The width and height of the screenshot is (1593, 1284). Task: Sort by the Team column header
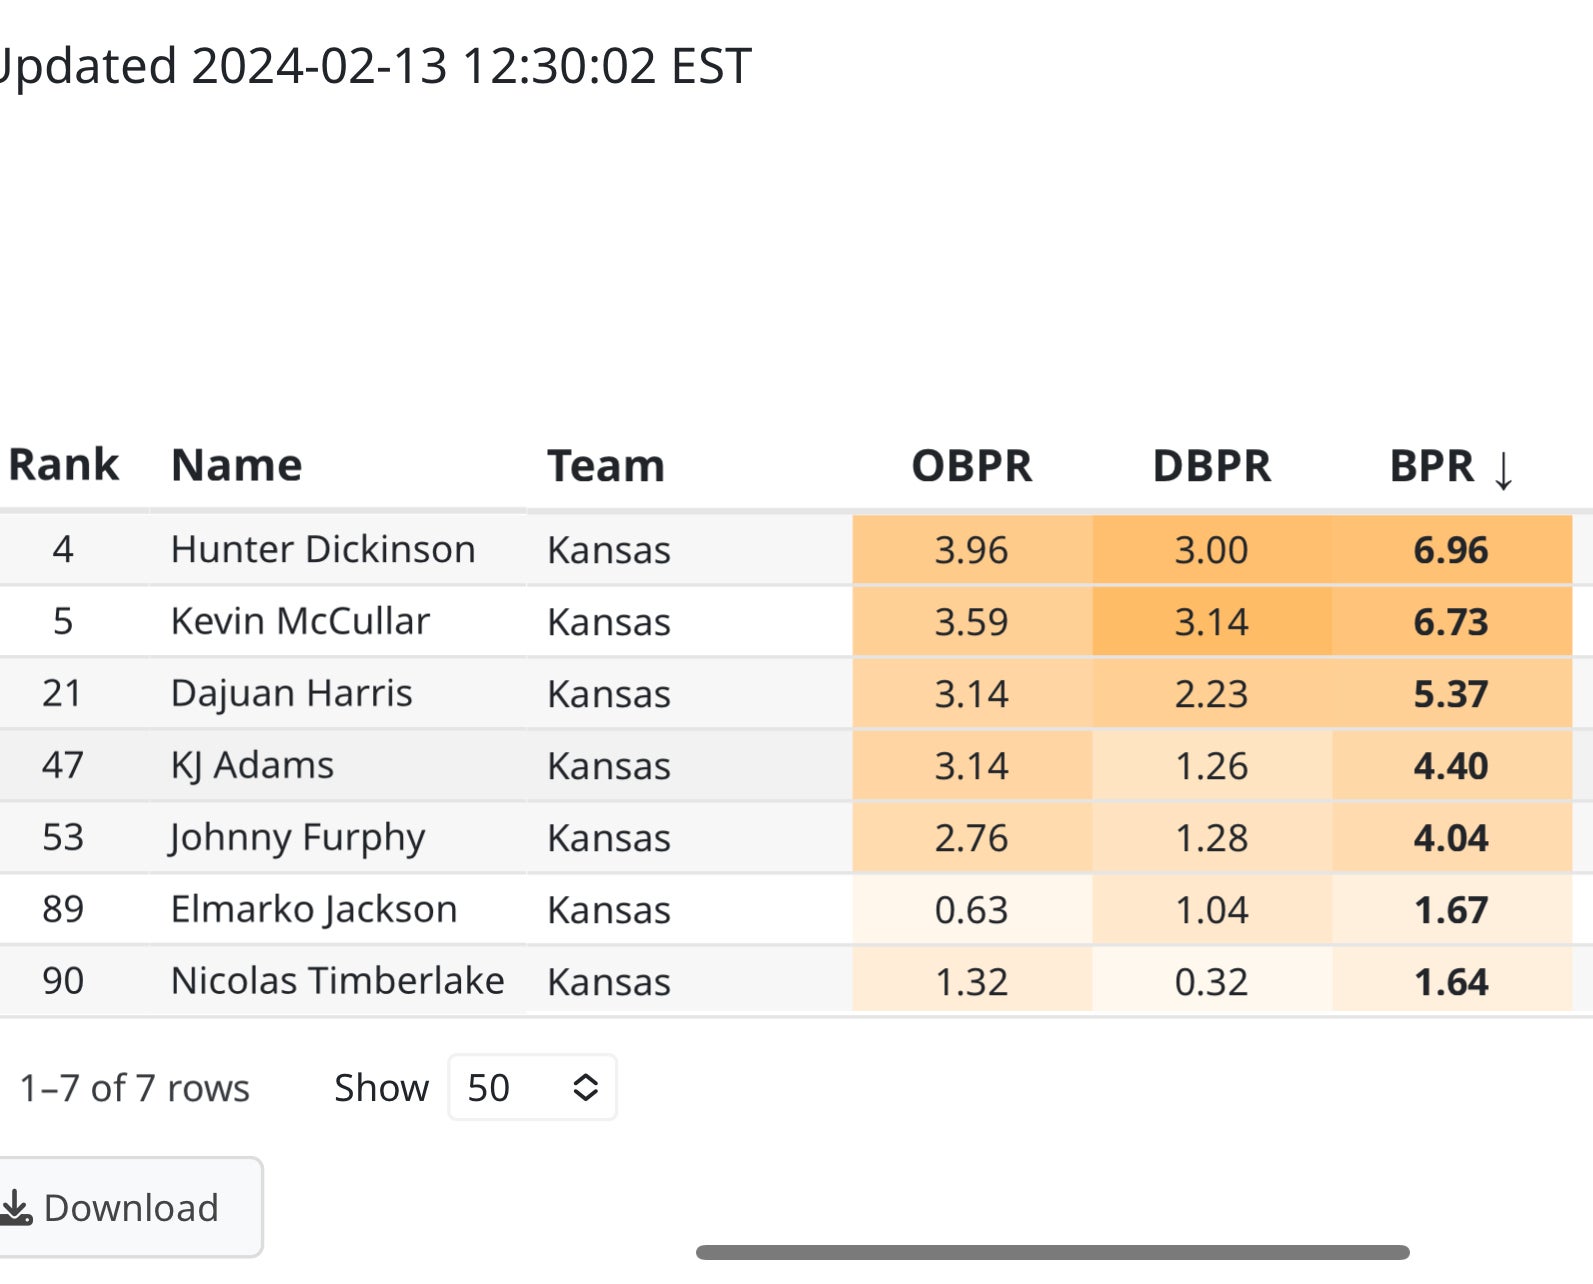606,465
